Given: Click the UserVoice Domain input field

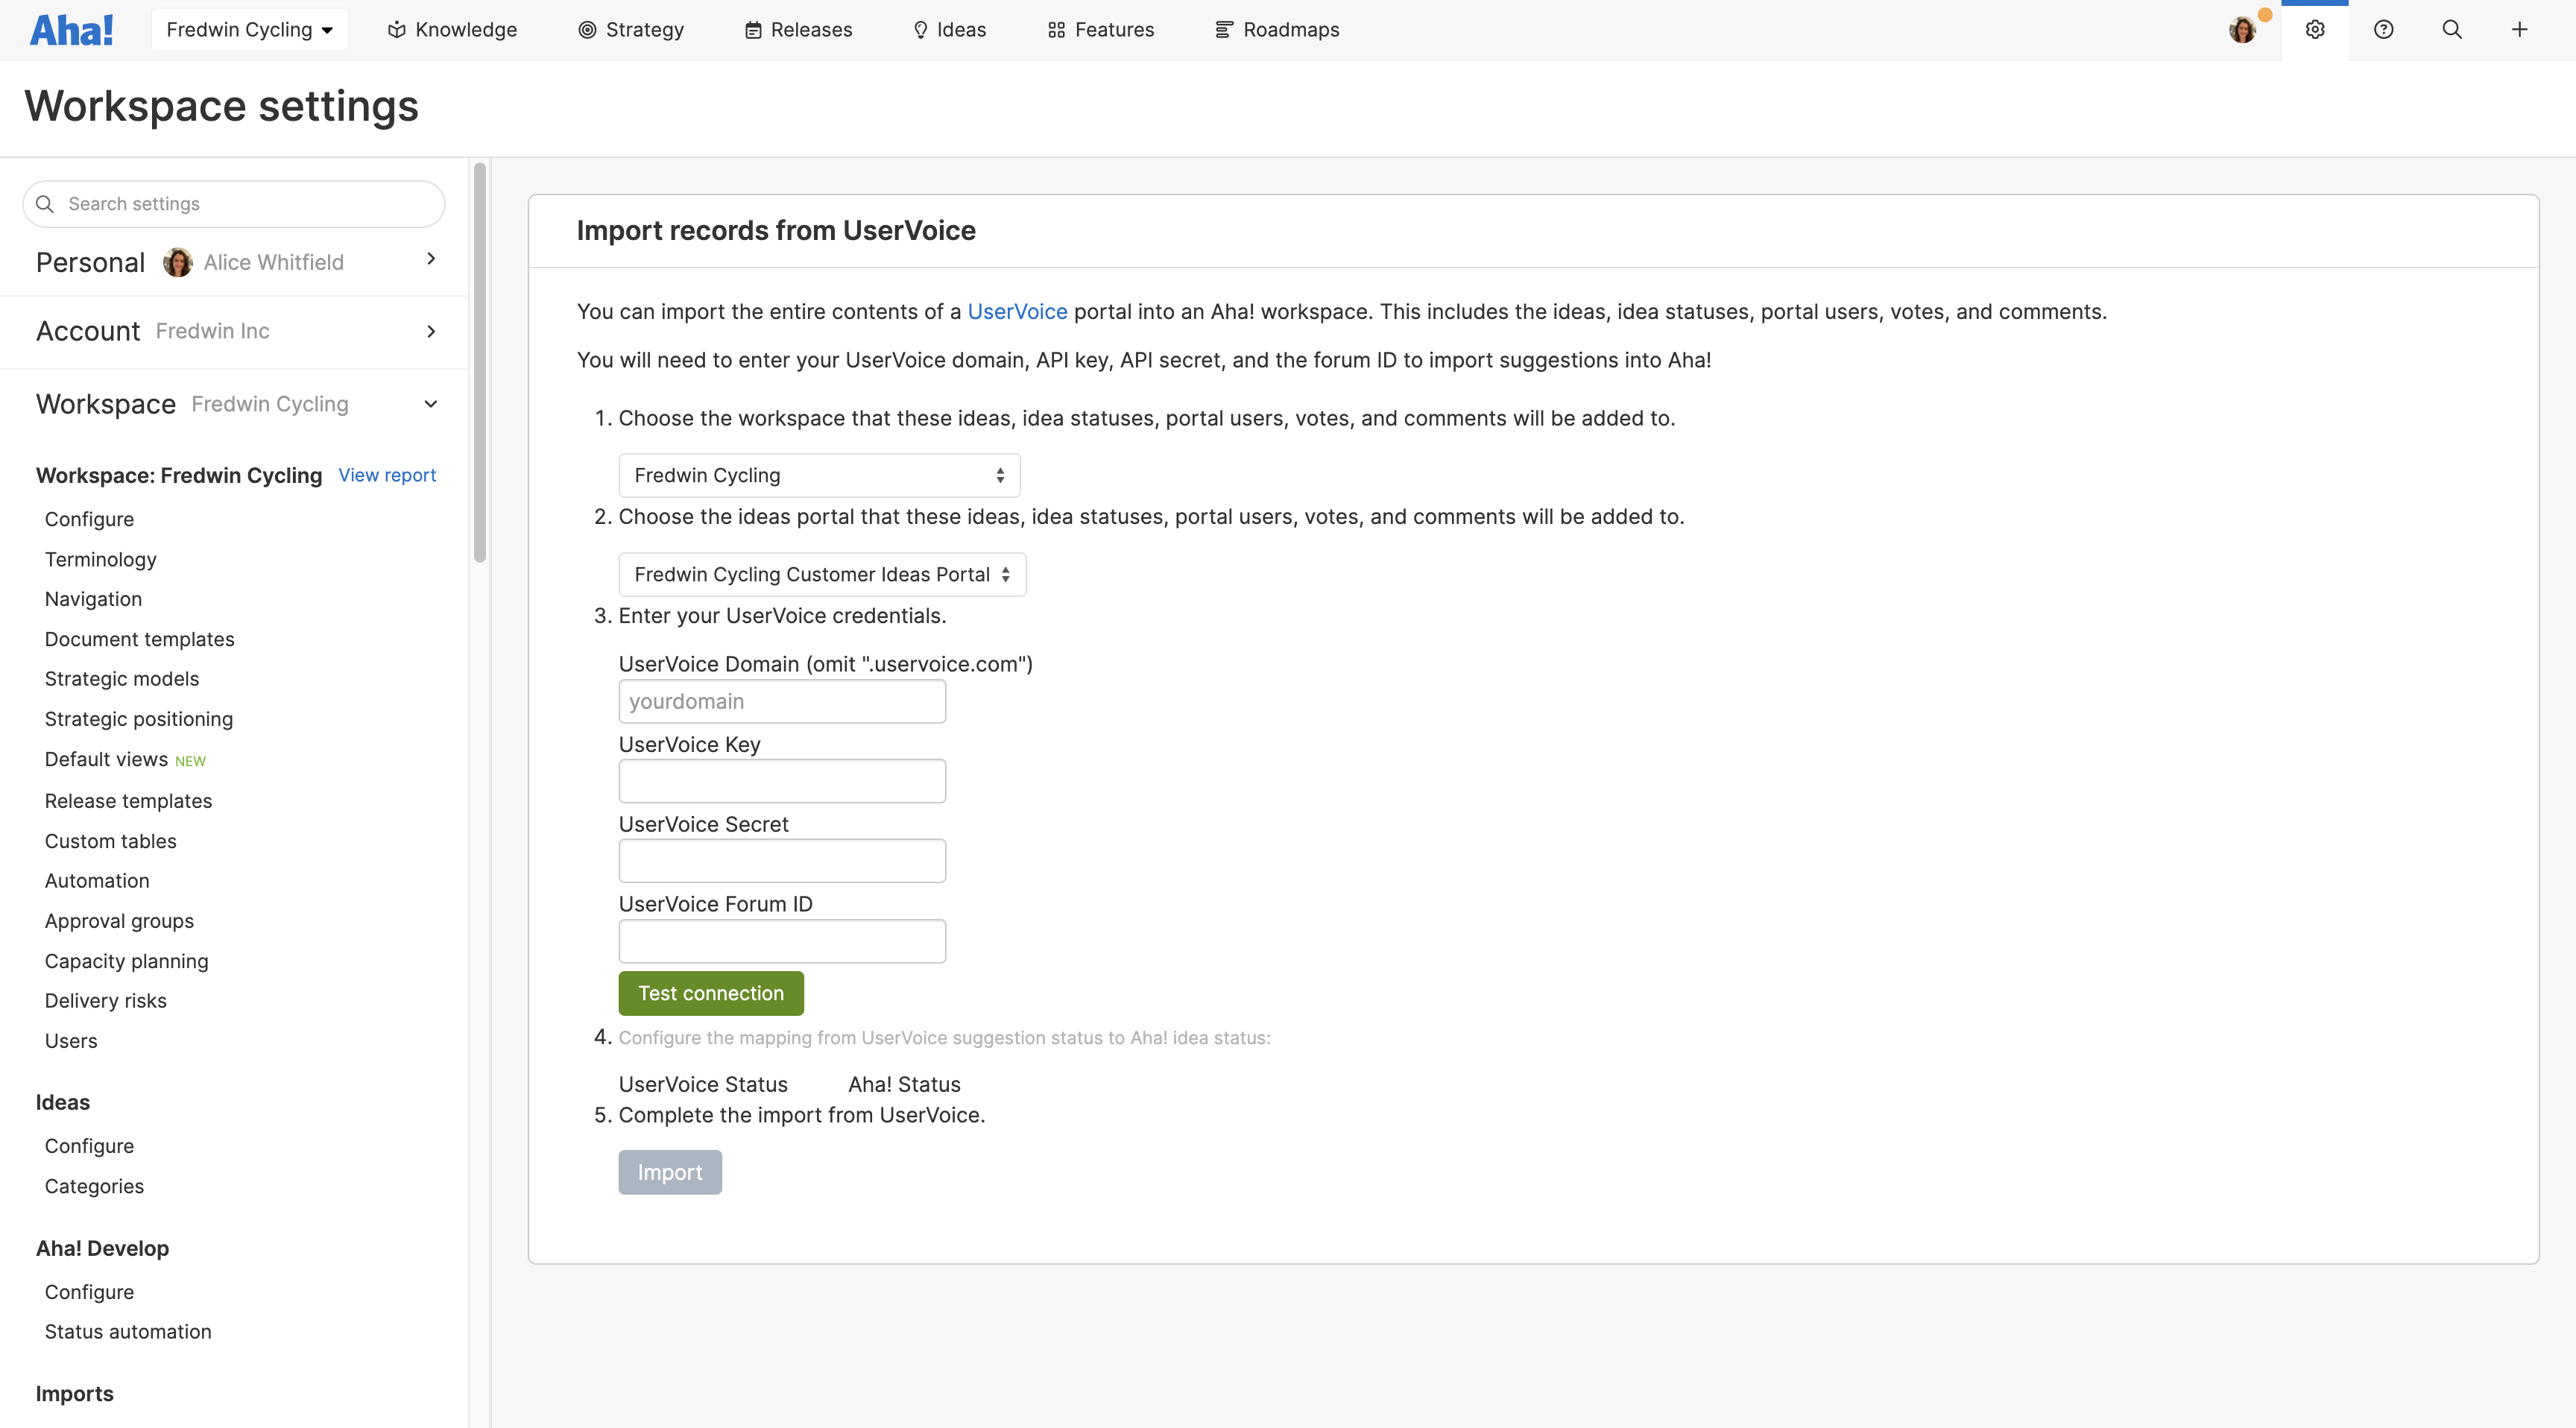Looking at the screenshot, I should [781, 701].
